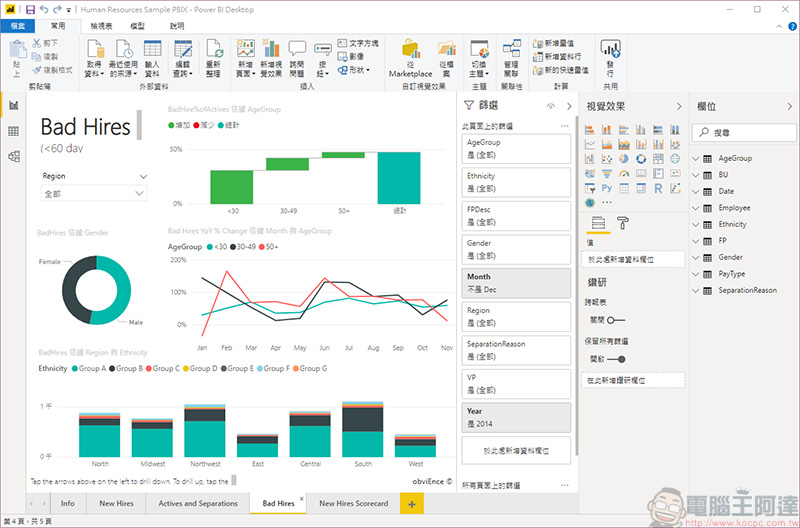This screenshot has width=800, height=528.
Task: Click the Save icon in title bar
Action: click(30, 9)
